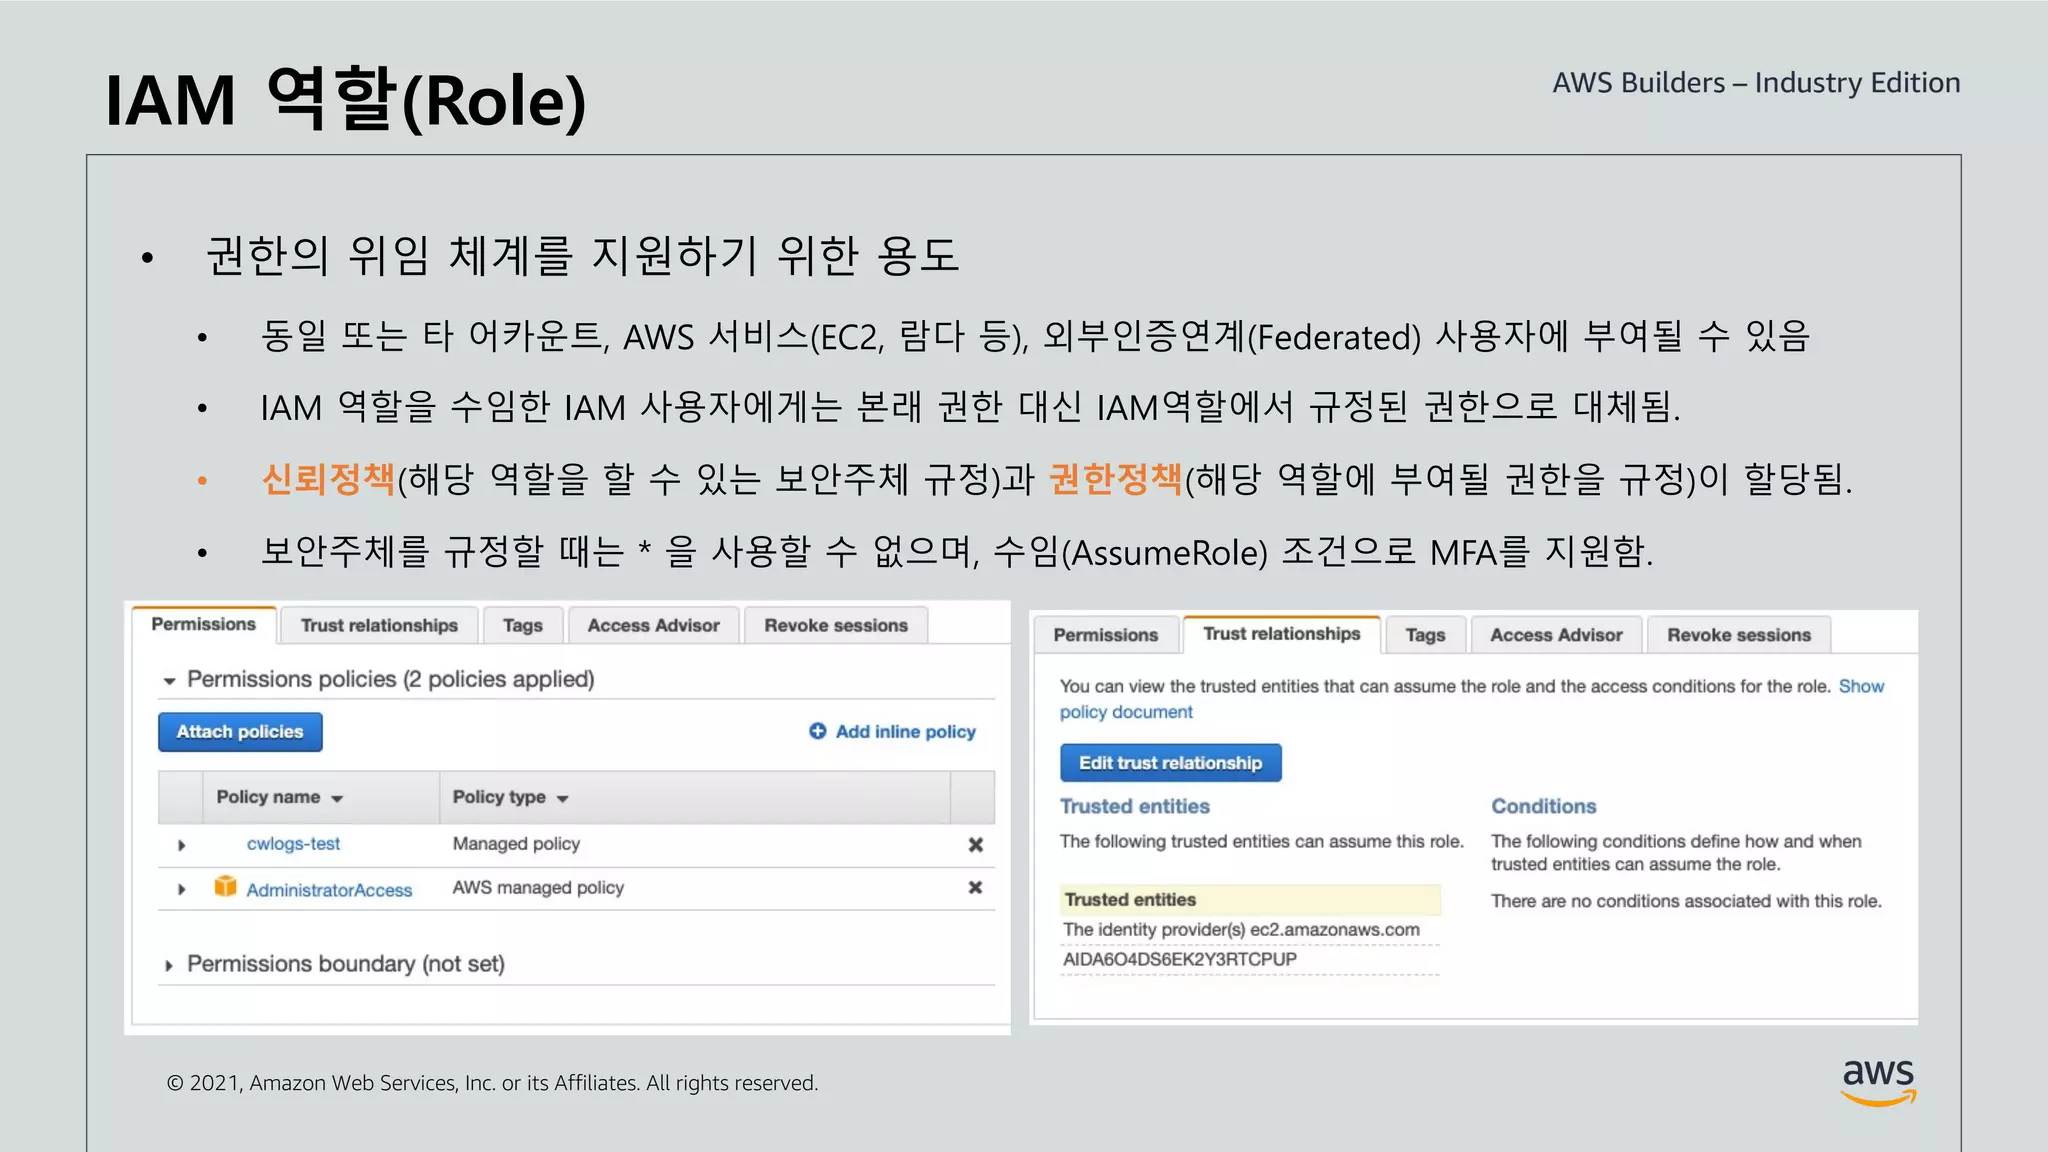
Task: Collapse the Permissions policies section
Action: tap(169, 681)
